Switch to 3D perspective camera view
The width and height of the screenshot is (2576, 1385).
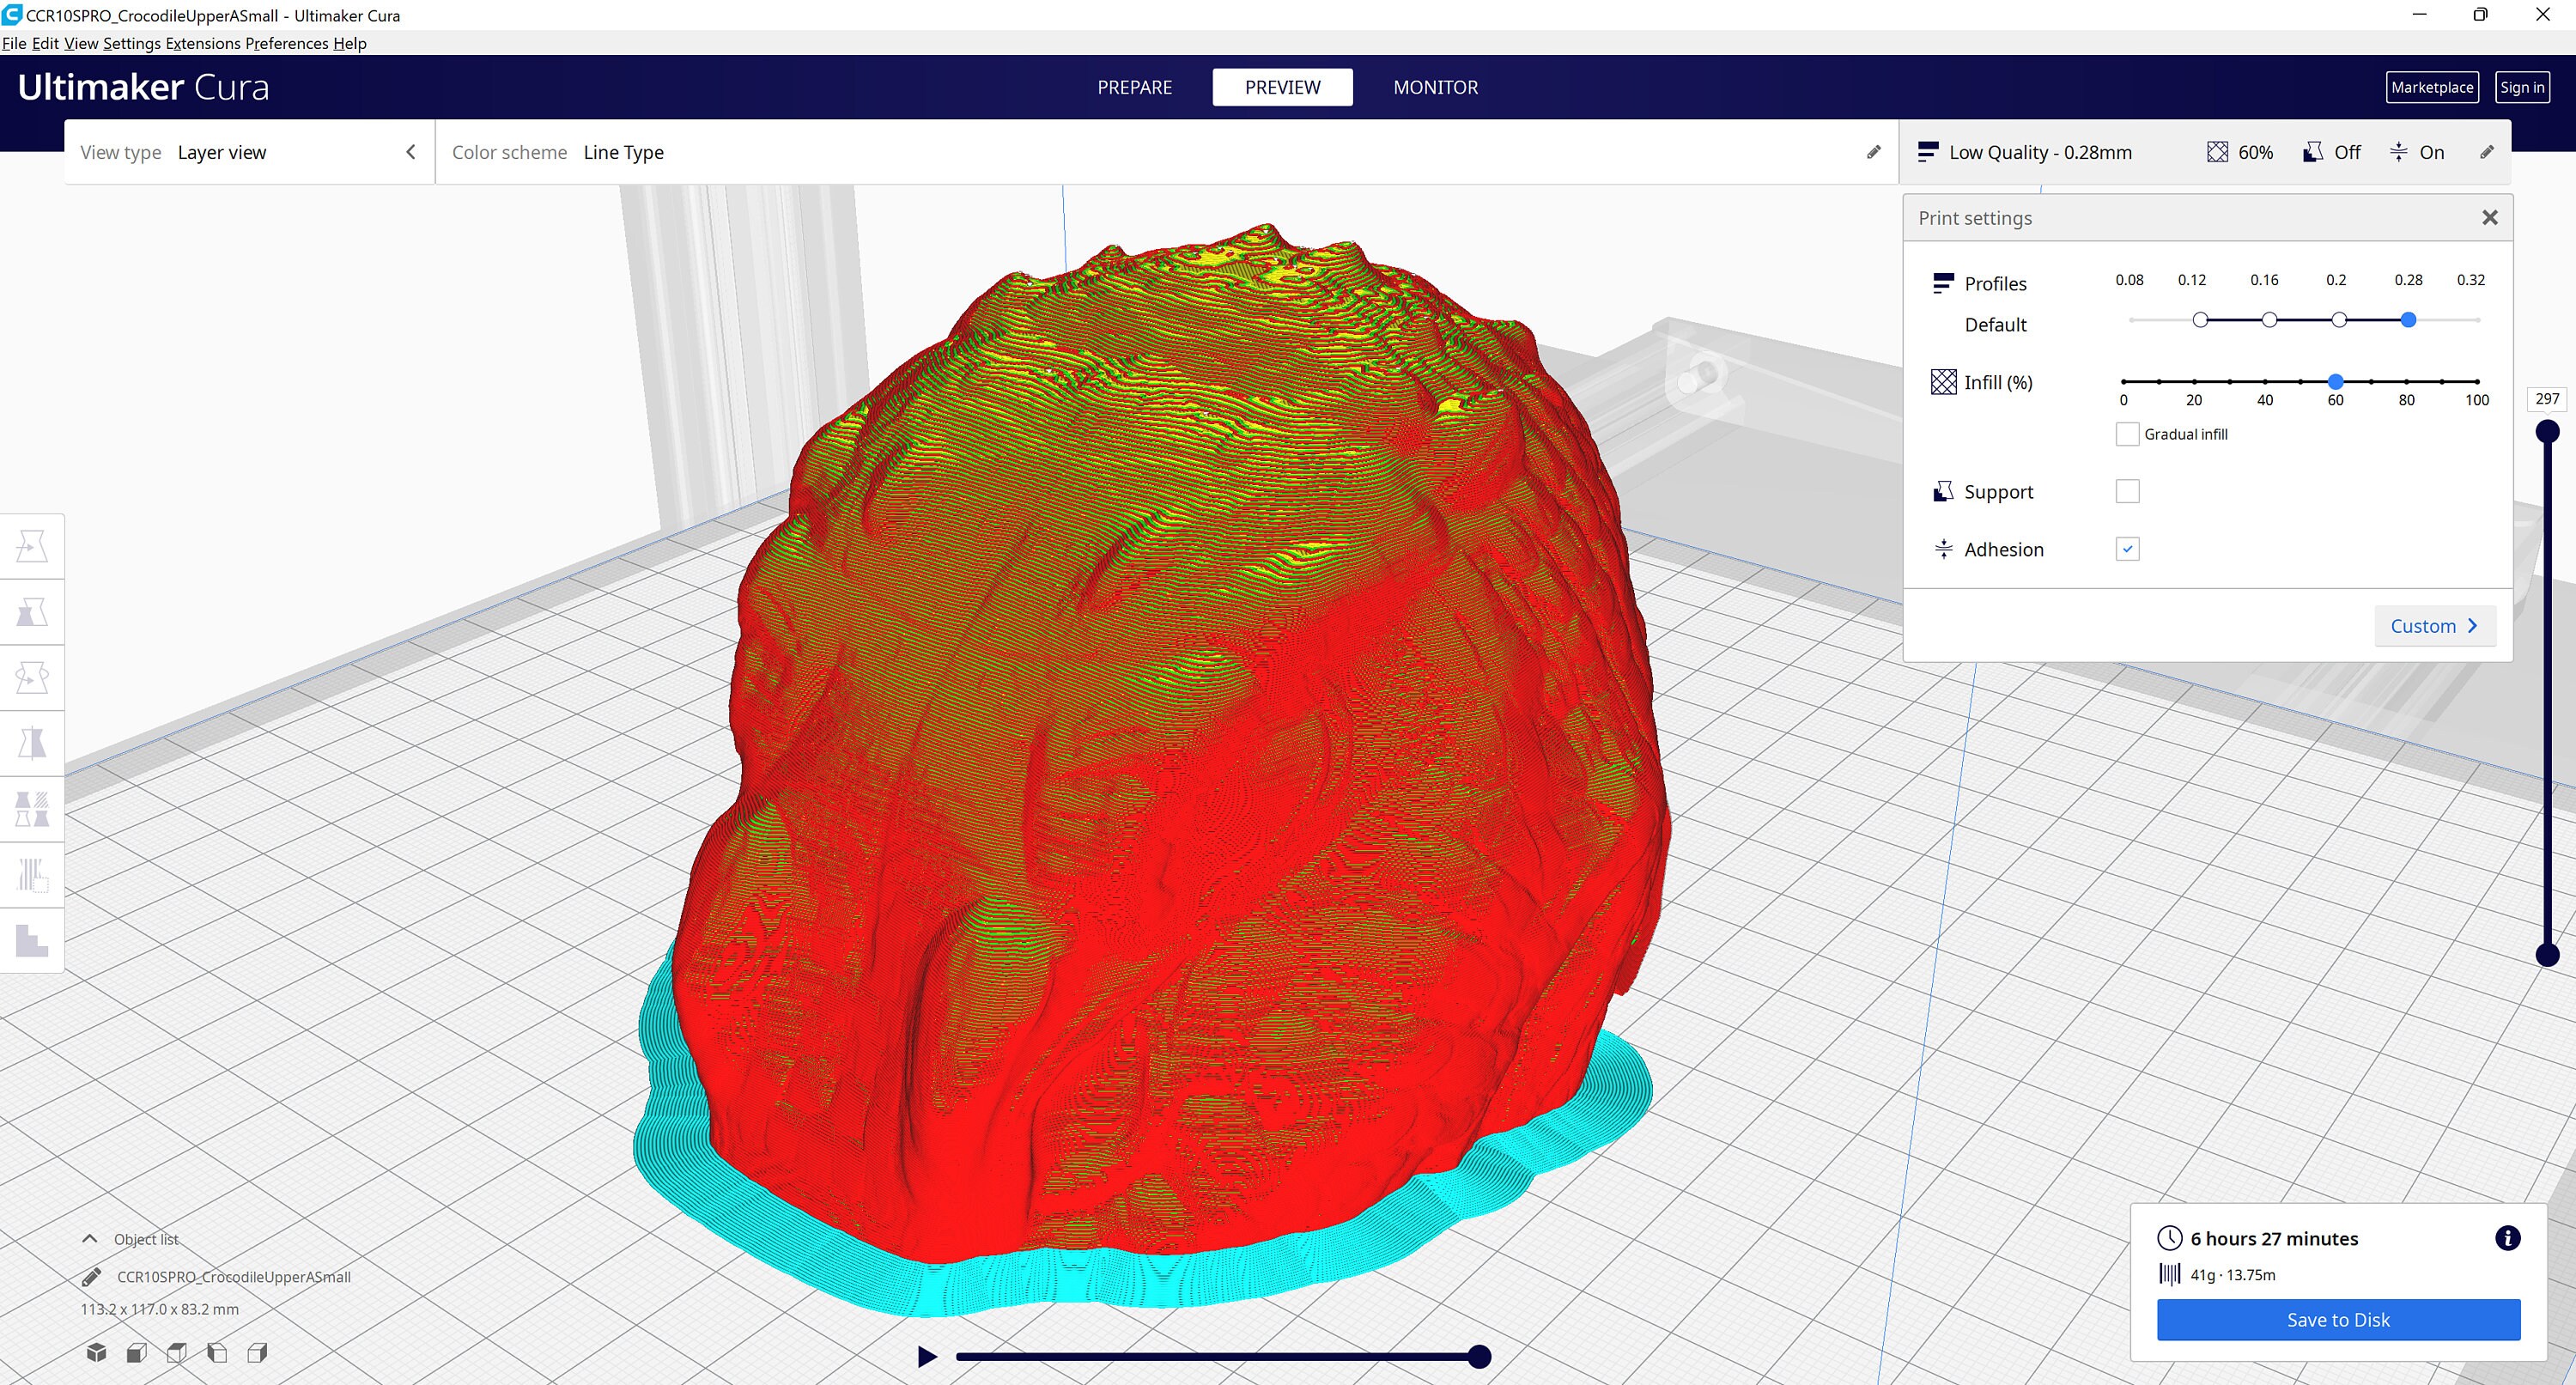(96, 1353)
